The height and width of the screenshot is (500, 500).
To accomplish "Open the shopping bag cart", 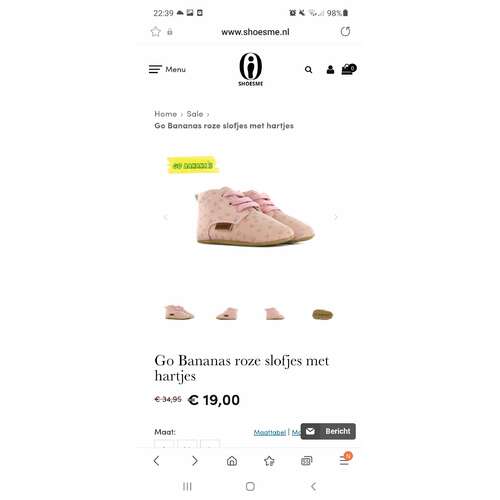I will pos(349,69).
